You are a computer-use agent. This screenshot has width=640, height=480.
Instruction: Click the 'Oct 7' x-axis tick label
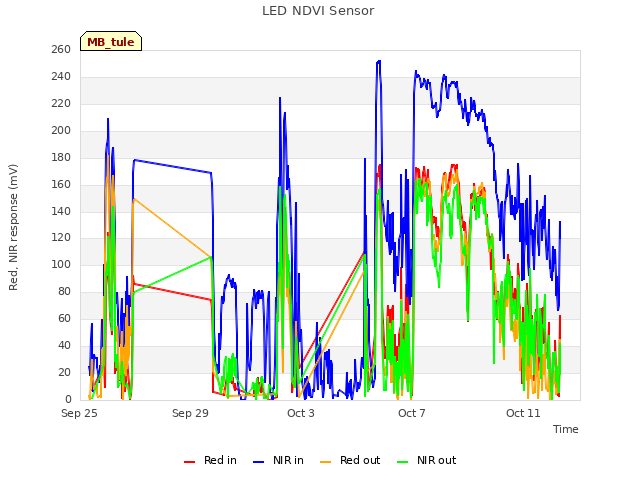click(x=412, y=413)
